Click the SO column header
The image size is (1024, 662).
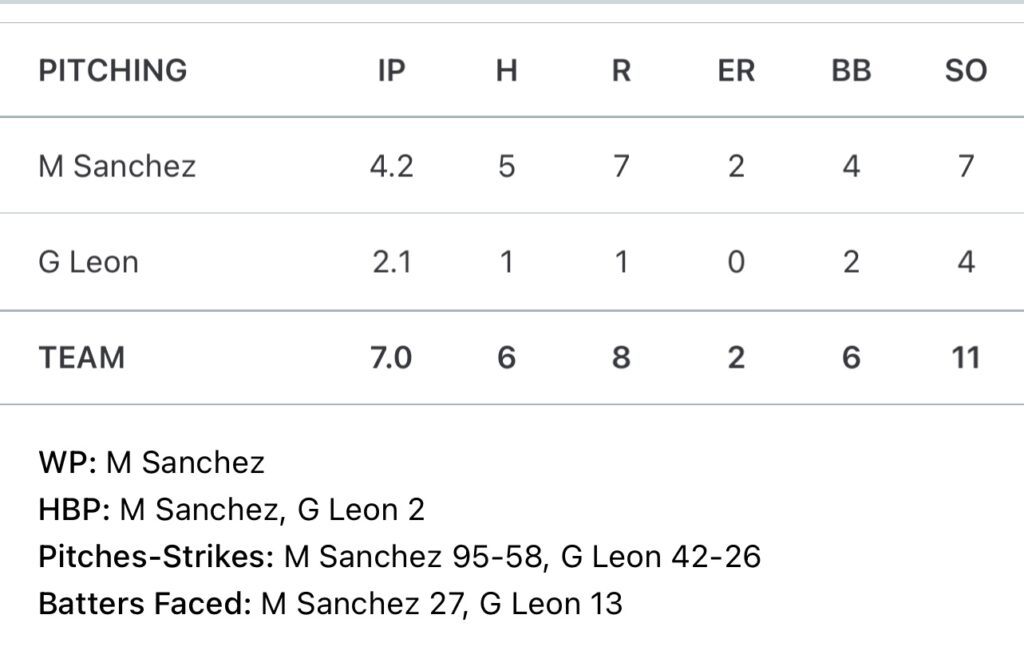[965, 71]
